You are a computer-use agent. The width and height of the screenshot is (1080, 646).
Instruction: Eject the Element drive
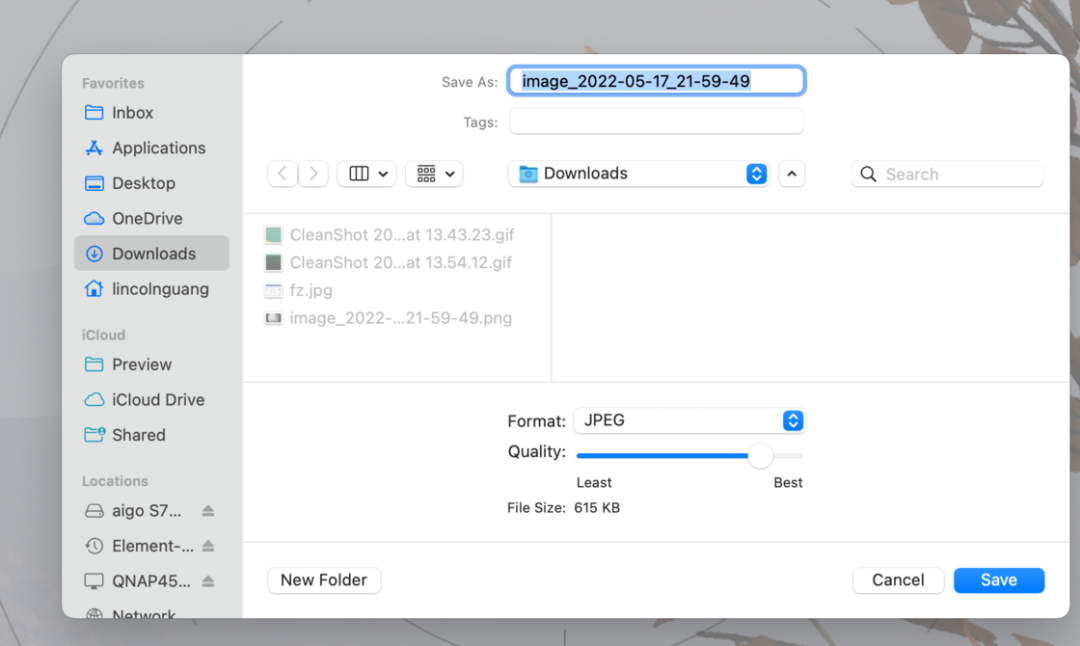[208, 546]
